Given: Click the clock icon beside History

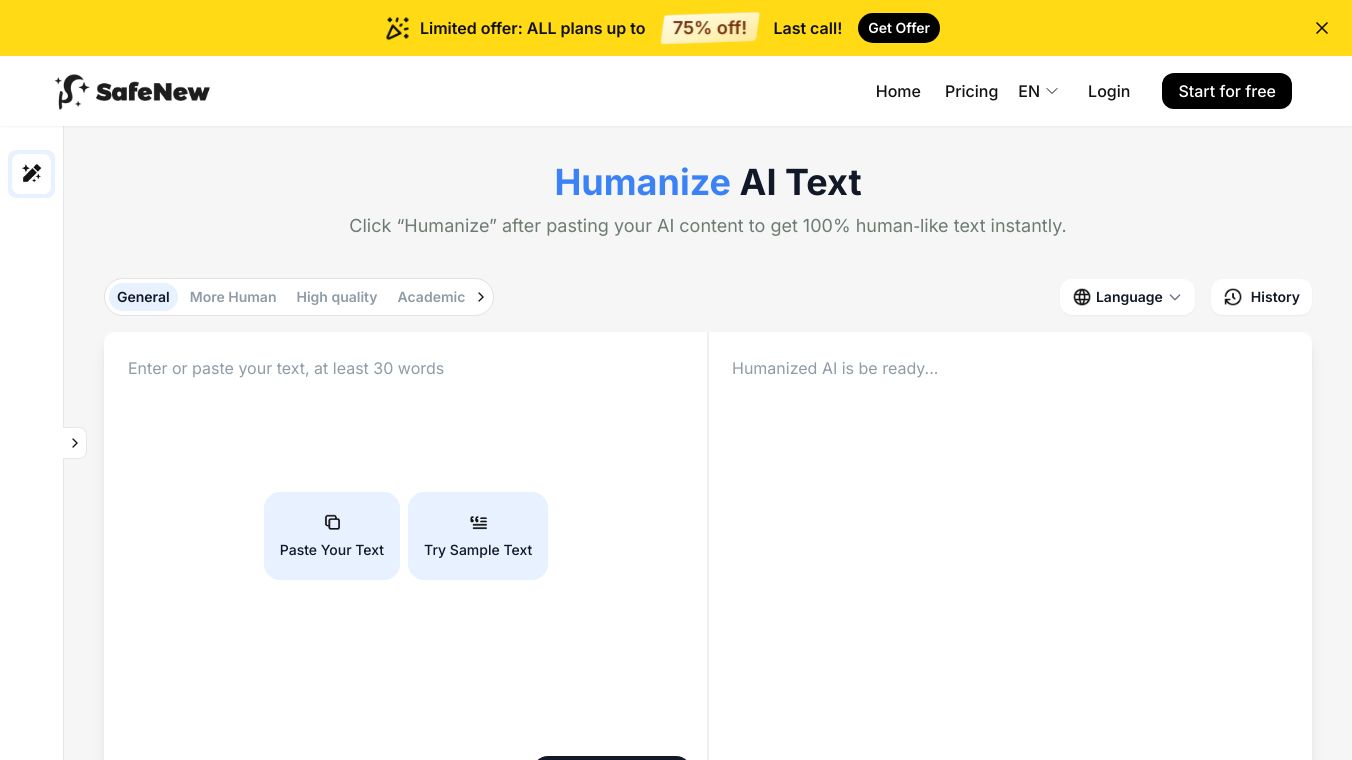Looking at the screenshot, I should 1233,297.
